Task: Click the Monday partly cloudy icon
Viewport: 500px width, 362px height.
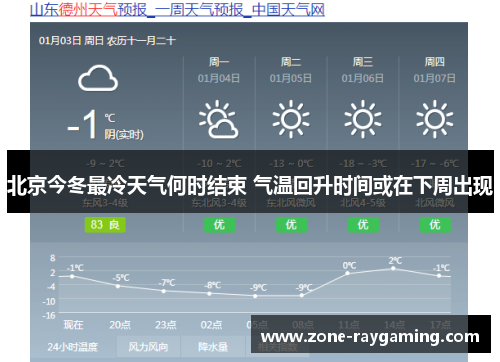Action: (x=219, y=119)
